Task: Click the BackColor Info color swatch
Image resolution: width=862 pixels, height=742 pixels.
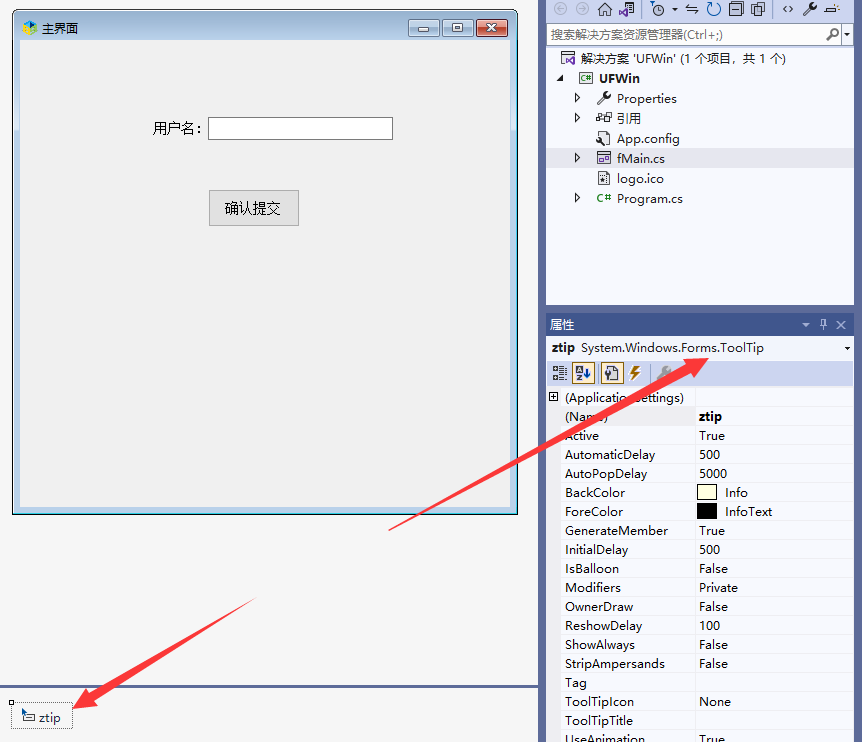Action: click(707, 493)
